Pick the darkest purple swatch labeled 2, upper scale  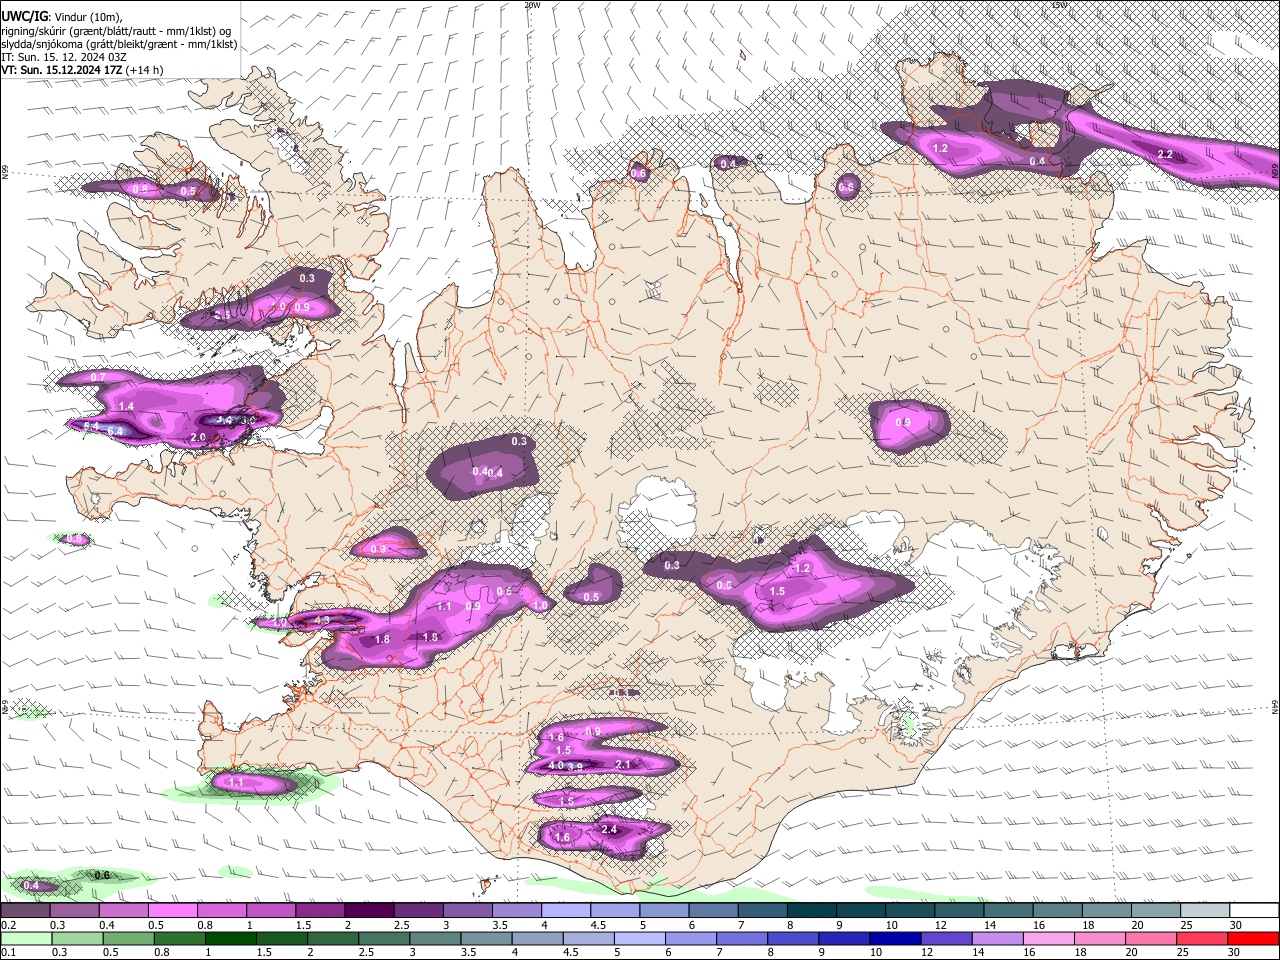369,911
